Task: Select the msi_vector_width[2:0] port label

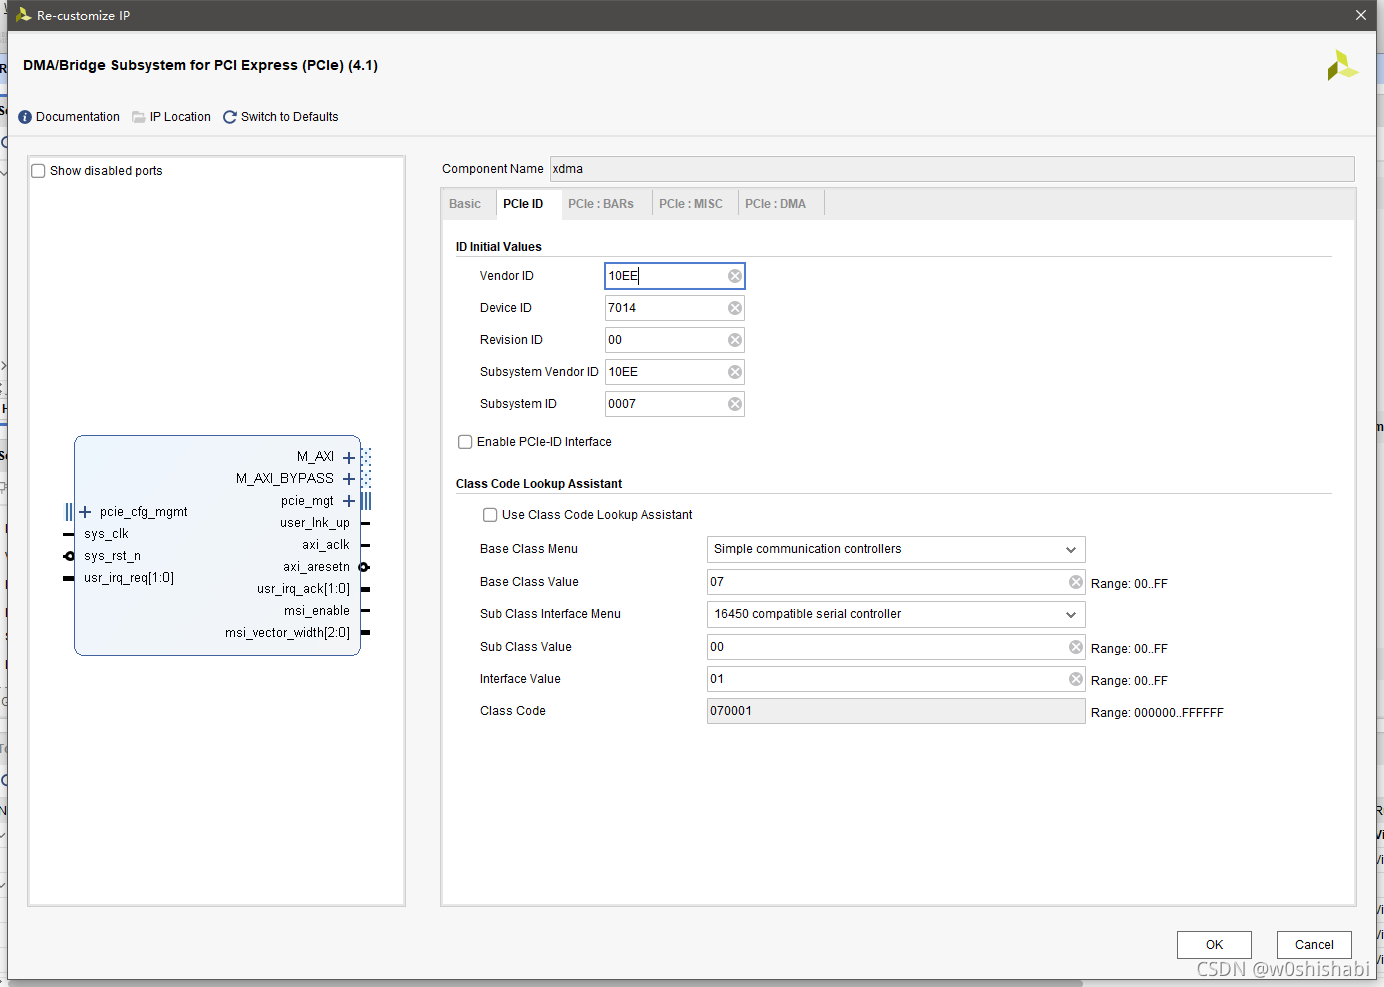Action: click(x=287, y=633)
